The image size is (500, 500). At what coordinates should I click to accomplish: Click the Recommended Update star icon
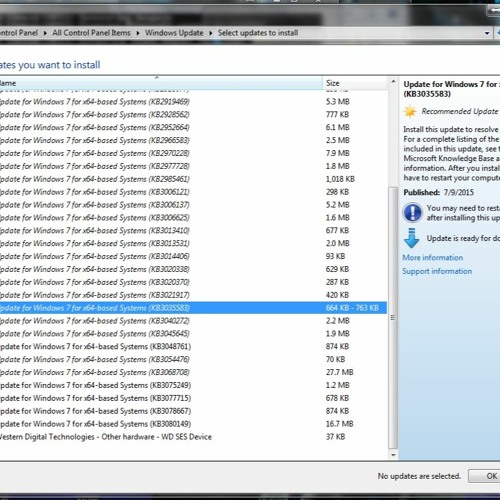(x=410, y=111)
